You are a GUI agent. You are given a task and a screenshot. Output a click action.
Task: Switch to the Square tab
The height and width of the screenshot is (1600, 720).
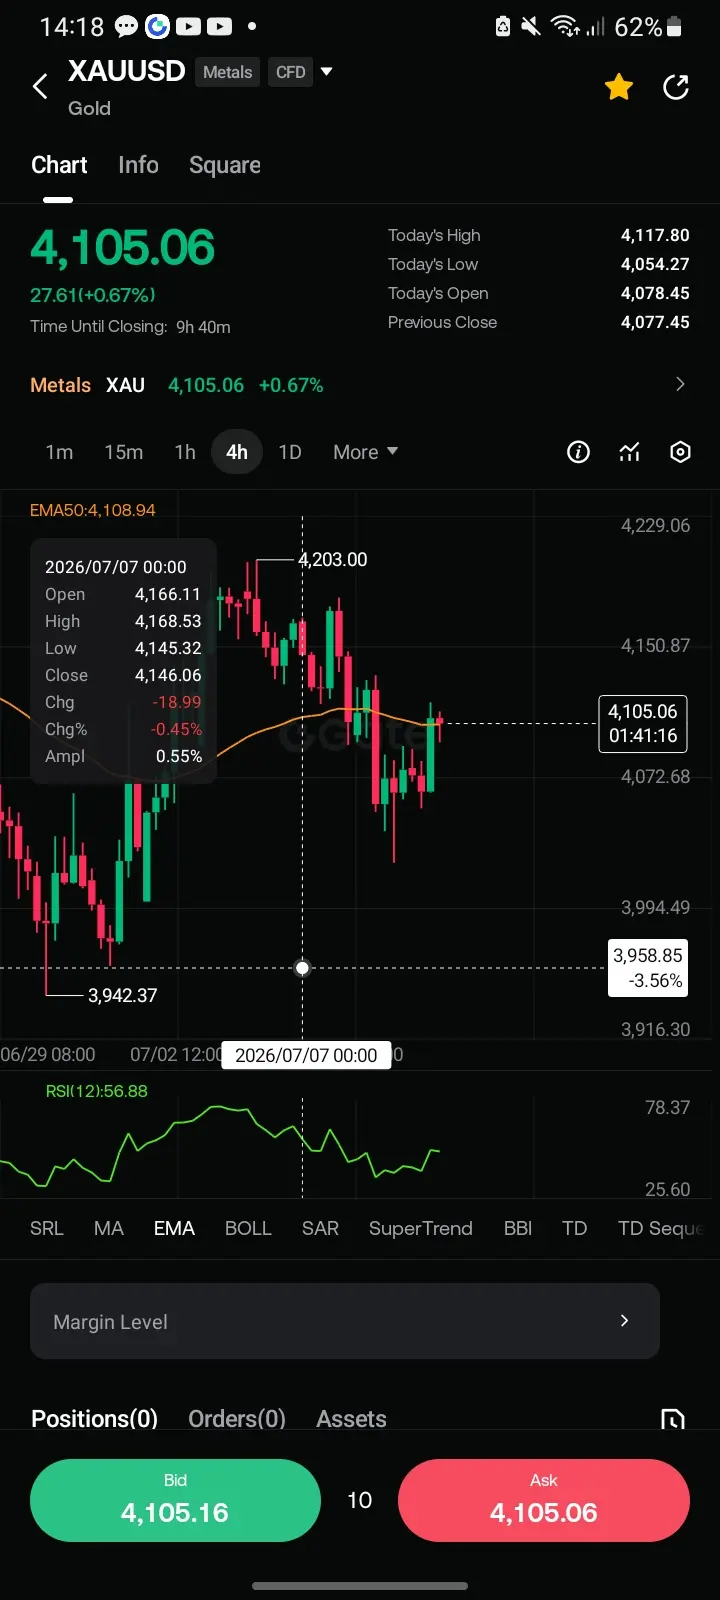click(225, 165)
